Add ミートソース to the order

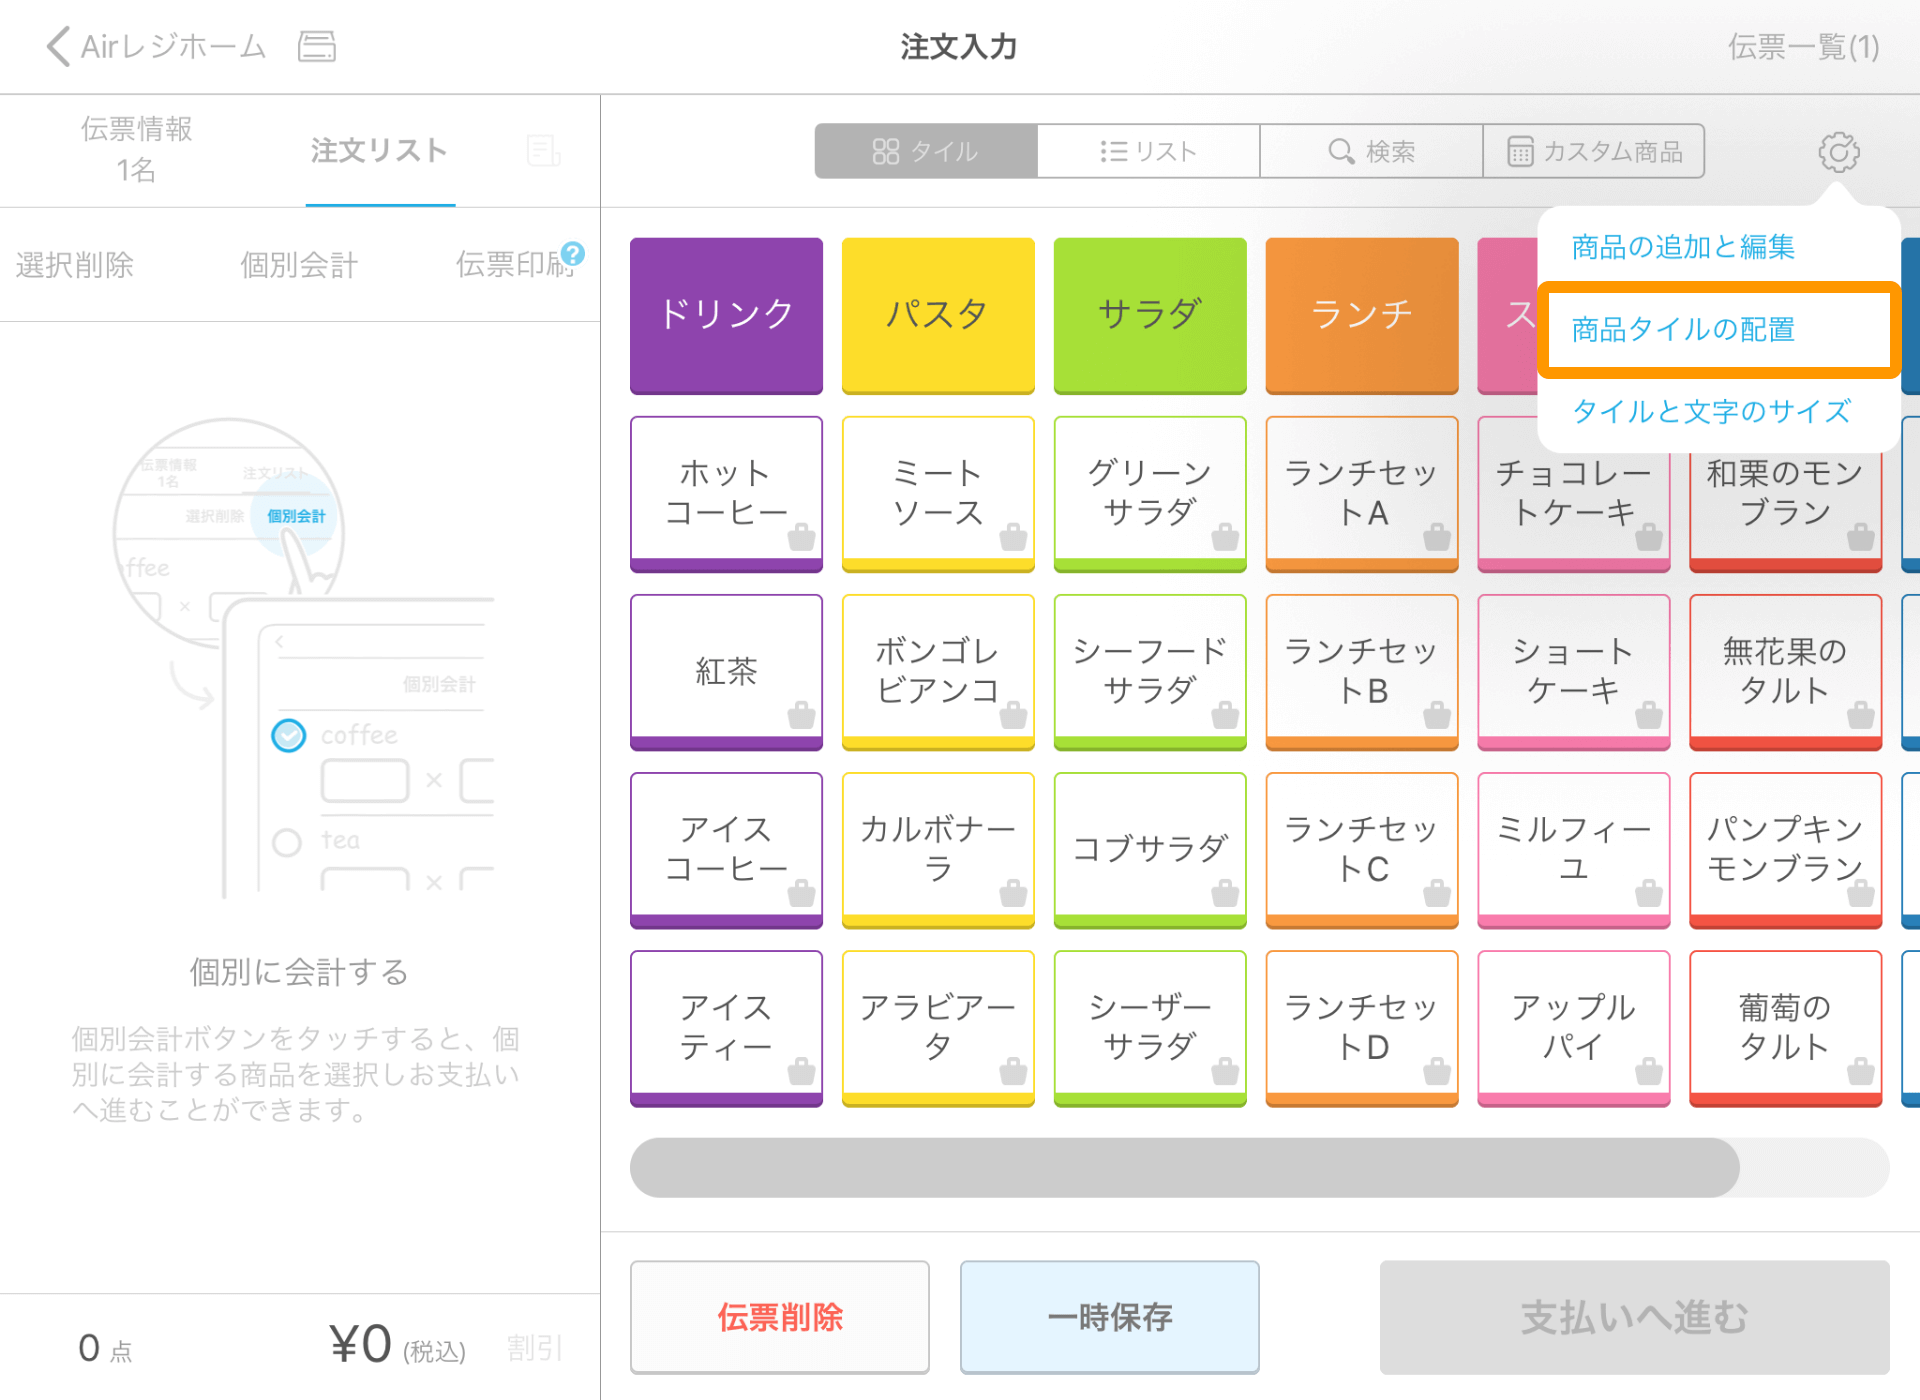[938, 494]
